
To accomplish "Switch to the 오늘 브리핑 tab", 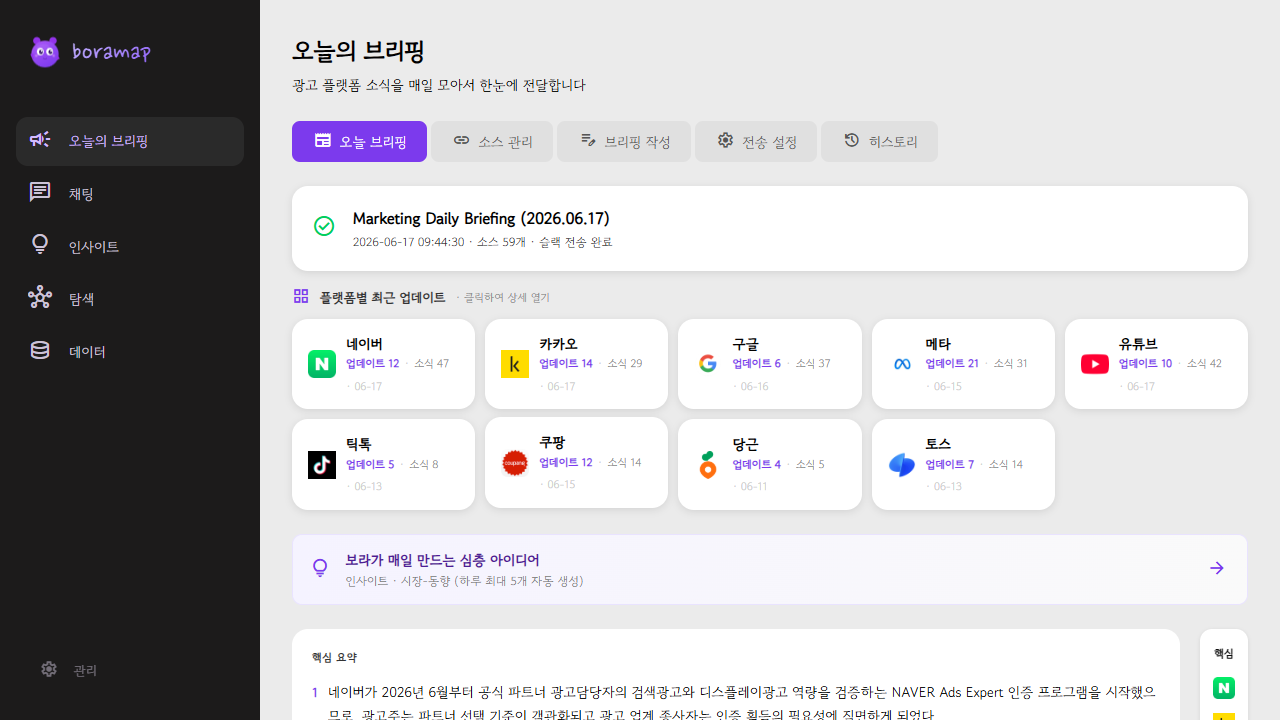I will pyautogui.click(x=360, y=141).
